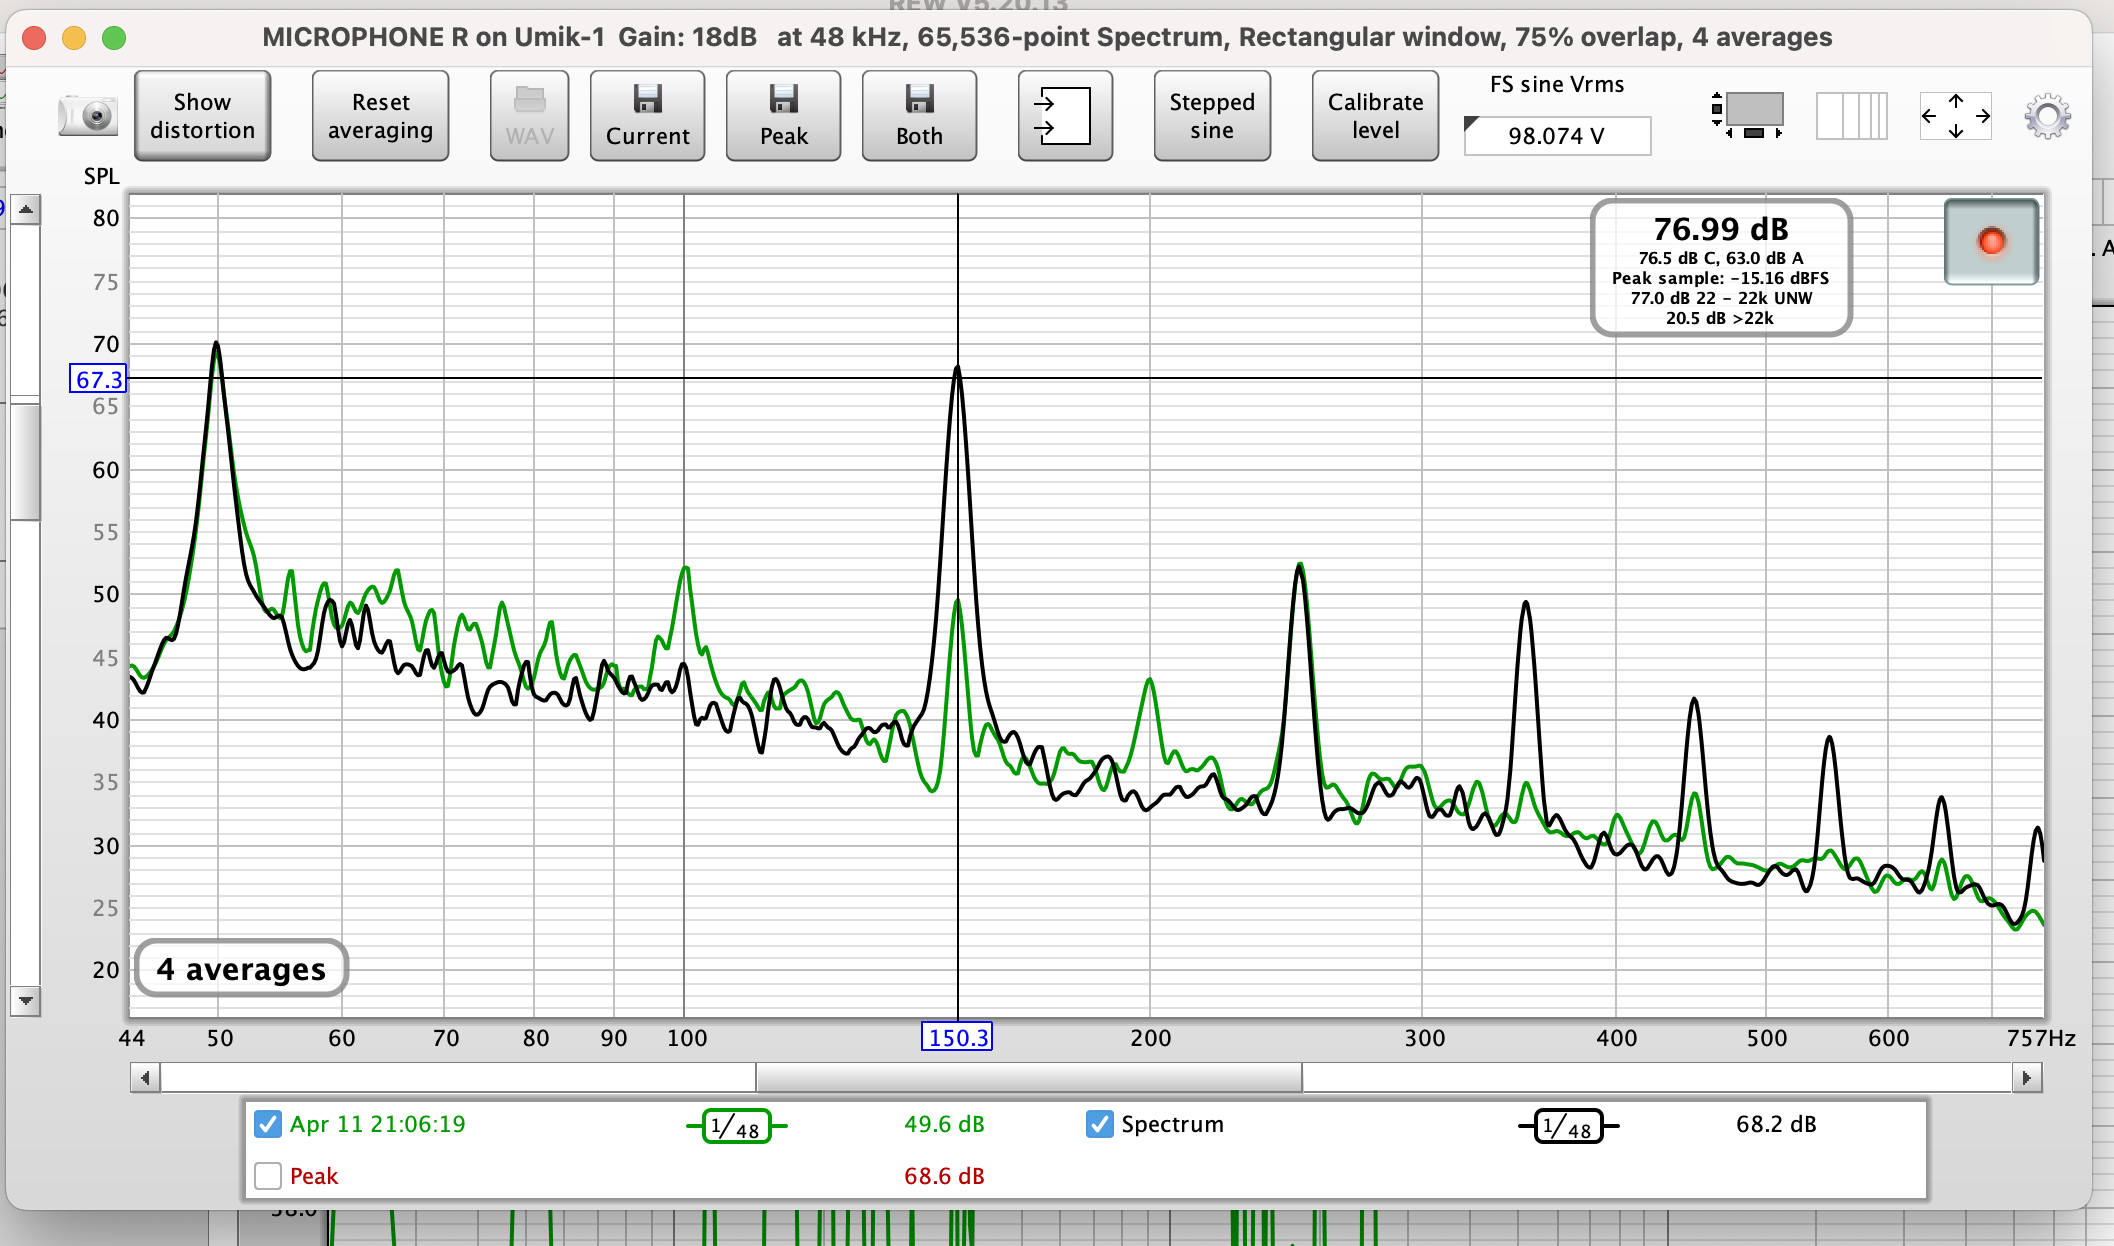Save the Current spectrum trace
This screenshot has width=2114, height=1246.
click(x=647, y=116)
